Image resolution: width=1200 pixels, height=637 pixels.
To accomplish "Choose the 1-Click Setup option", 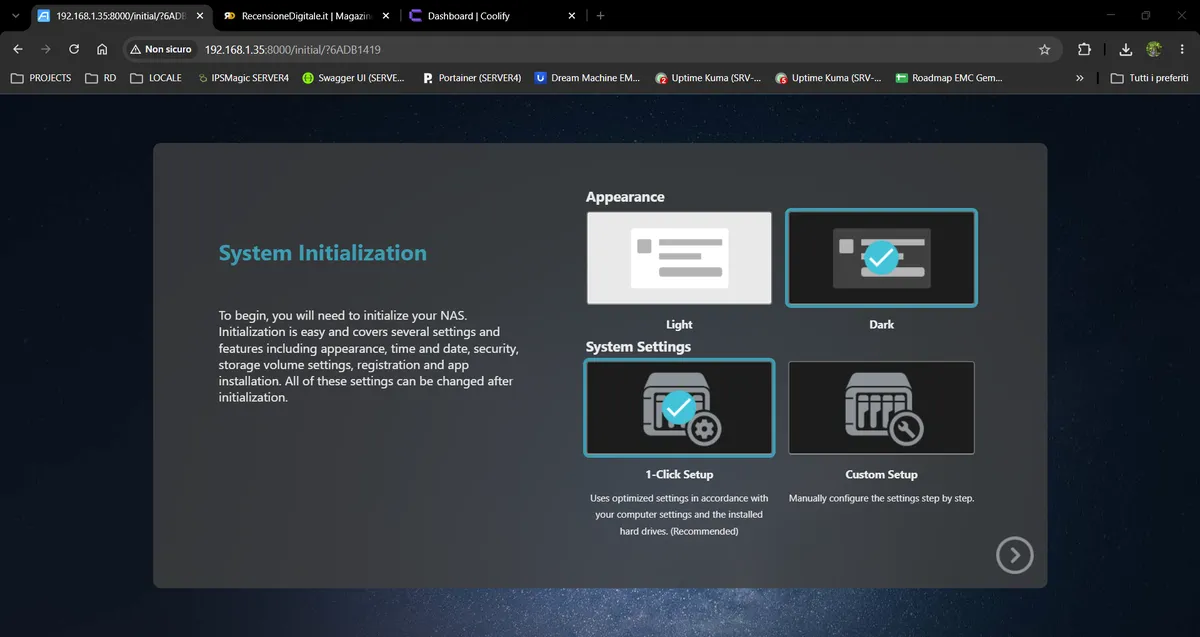I will (x=679, y=408).
